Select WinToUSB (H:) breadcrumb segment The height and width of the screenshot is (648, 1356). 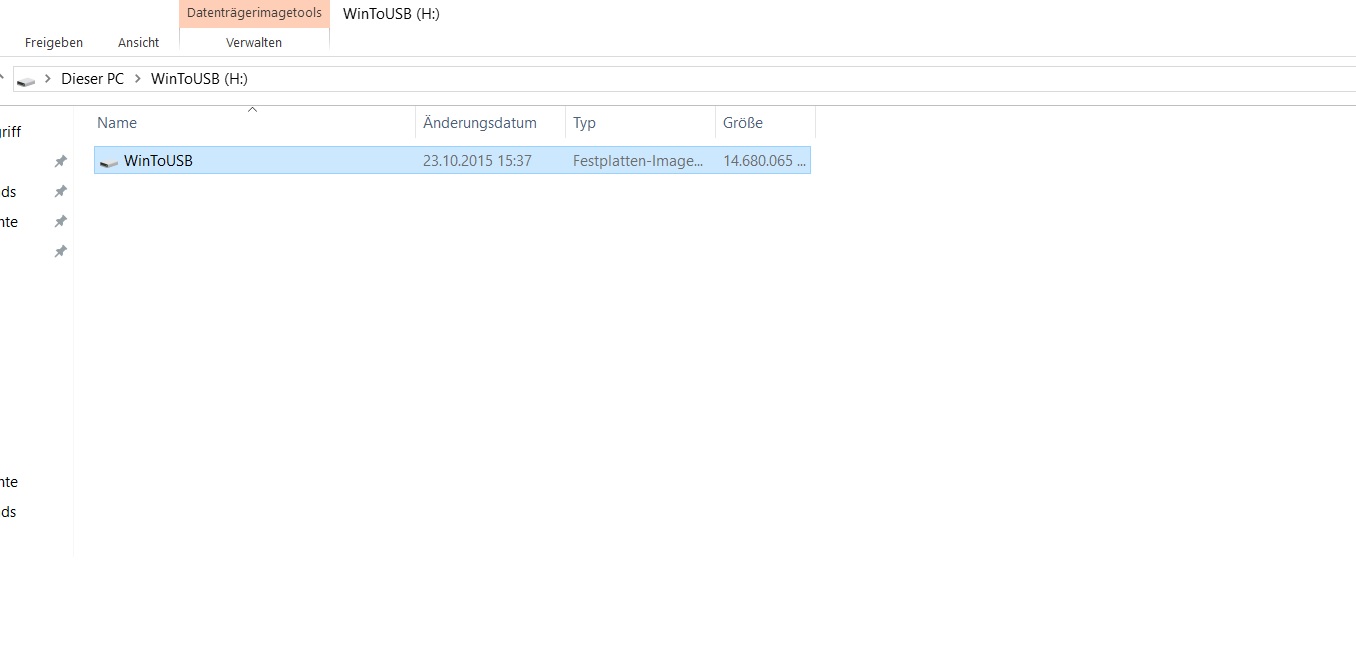(199, 79)
